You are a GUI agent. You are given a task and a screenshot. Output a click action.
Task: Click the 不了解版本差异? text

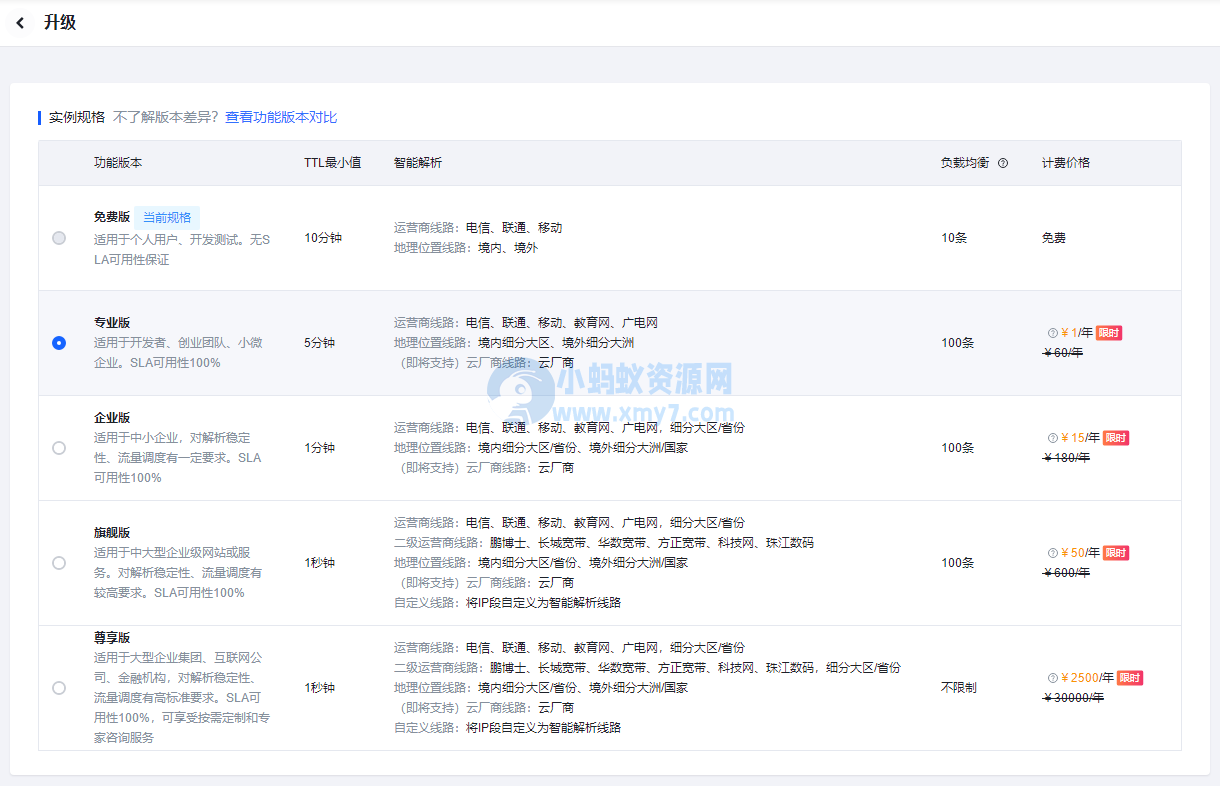point(165,117)
